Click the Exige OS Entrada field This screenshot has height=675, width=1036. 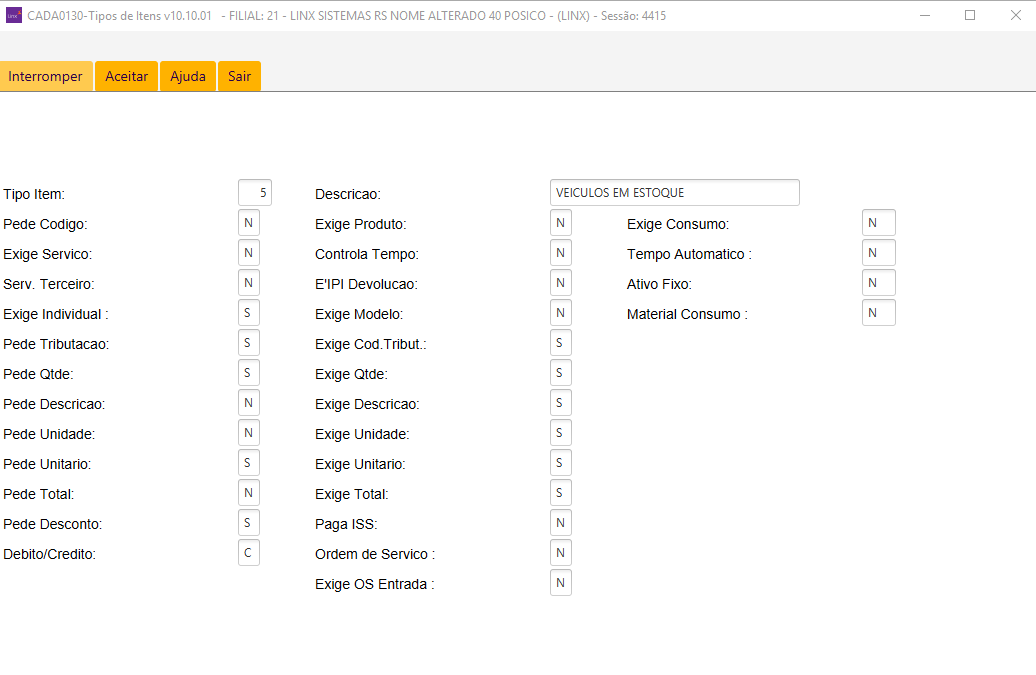coord(561,583)
